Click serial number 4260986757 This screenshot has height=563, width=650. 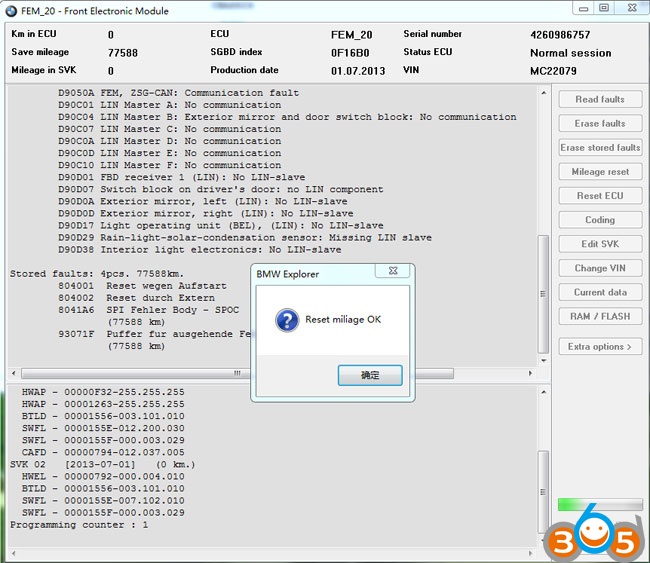coord(560,35)
